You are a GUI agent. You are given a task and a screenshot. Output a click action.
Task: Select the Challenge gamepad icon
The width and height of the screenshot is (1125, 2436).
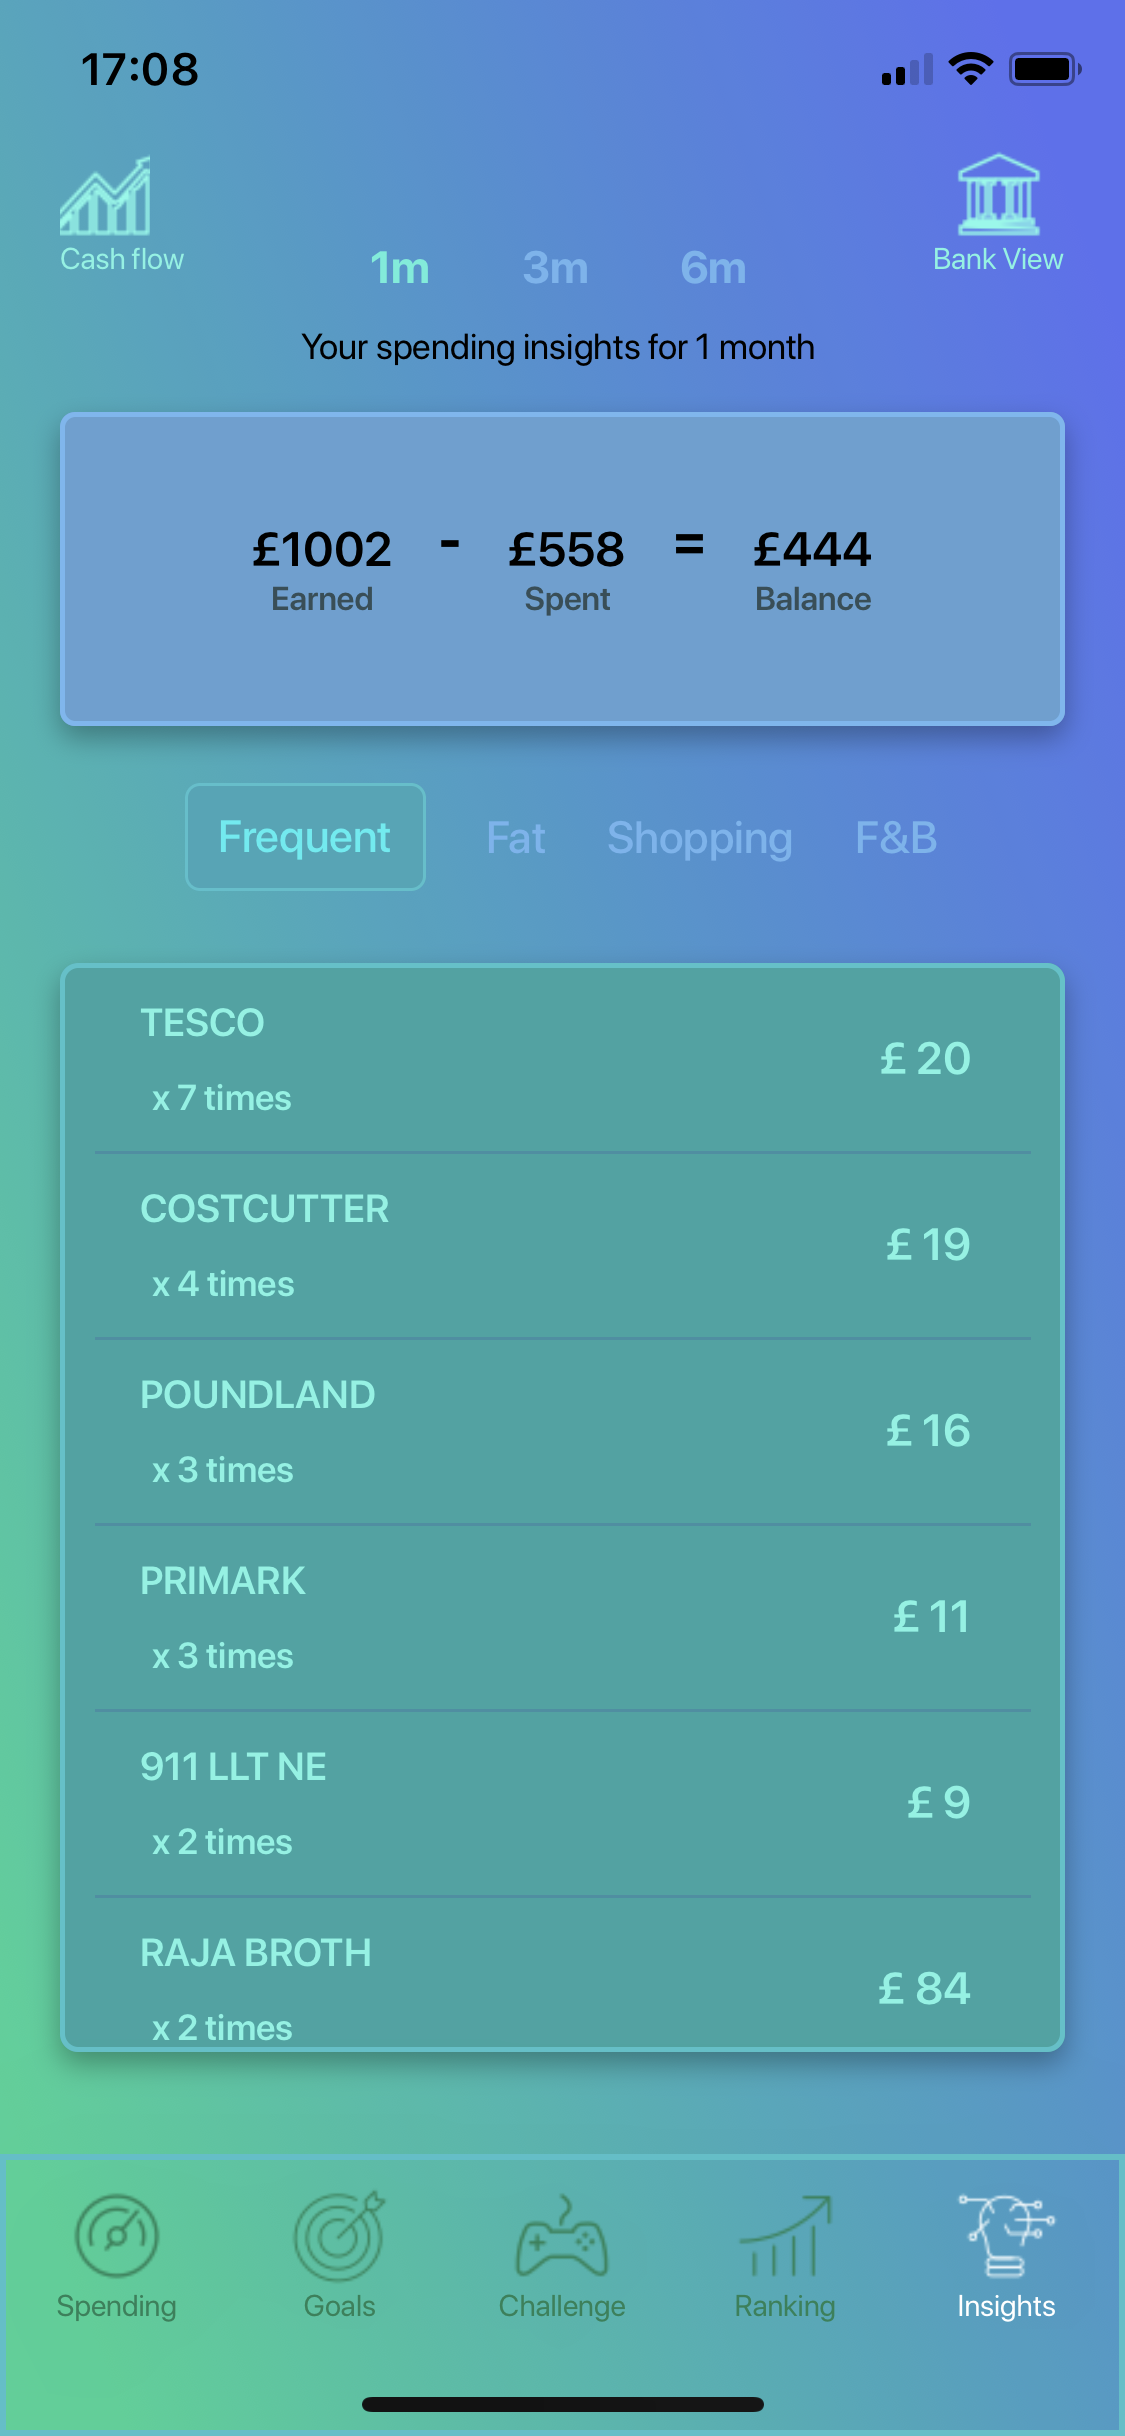click(562, 2237)
